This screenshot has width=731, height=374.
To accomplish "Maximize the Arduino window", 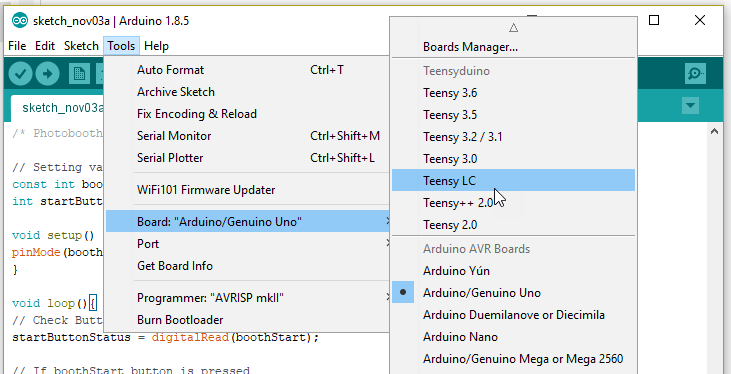I will click(x=654, y=20).
